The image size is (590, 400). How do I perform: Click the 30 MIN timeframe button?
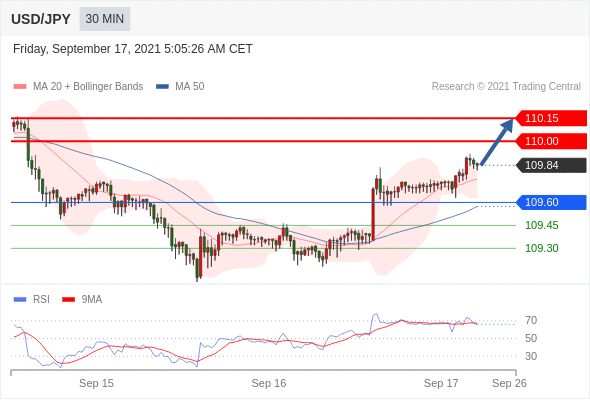tap(105, 19)
